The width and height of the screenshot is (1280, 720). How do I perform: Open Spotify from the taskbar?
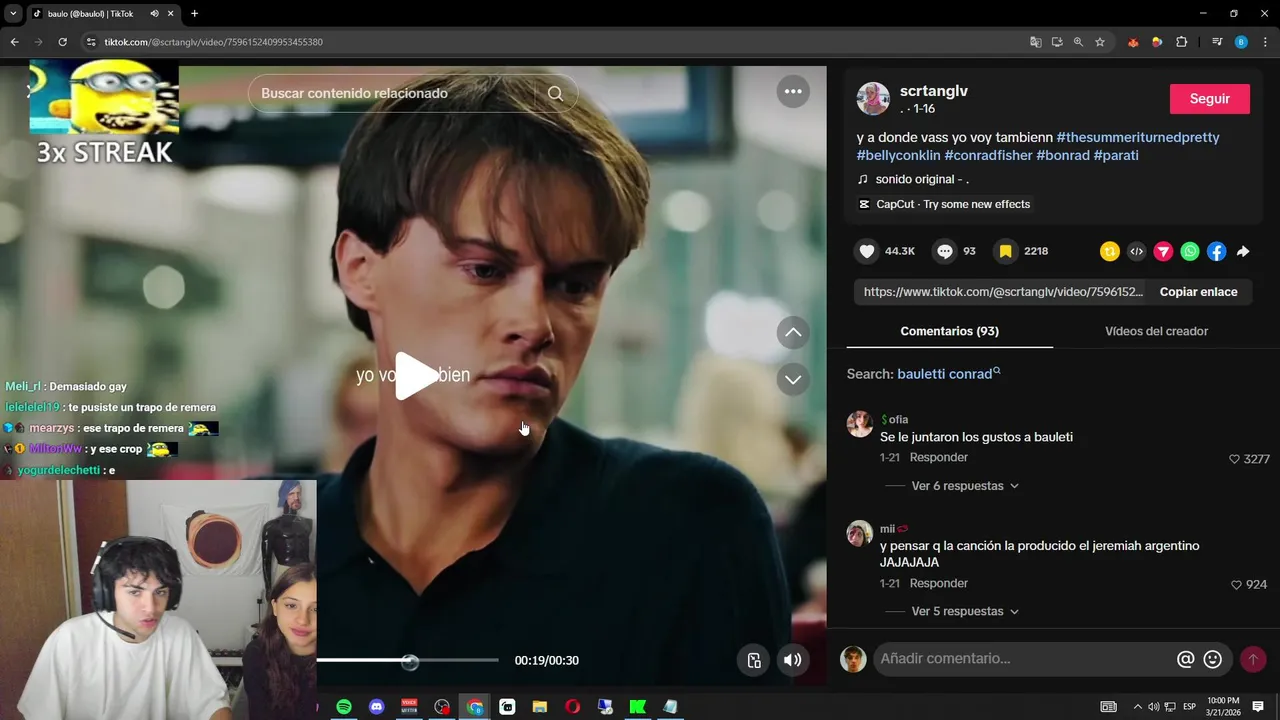[344, 707]
